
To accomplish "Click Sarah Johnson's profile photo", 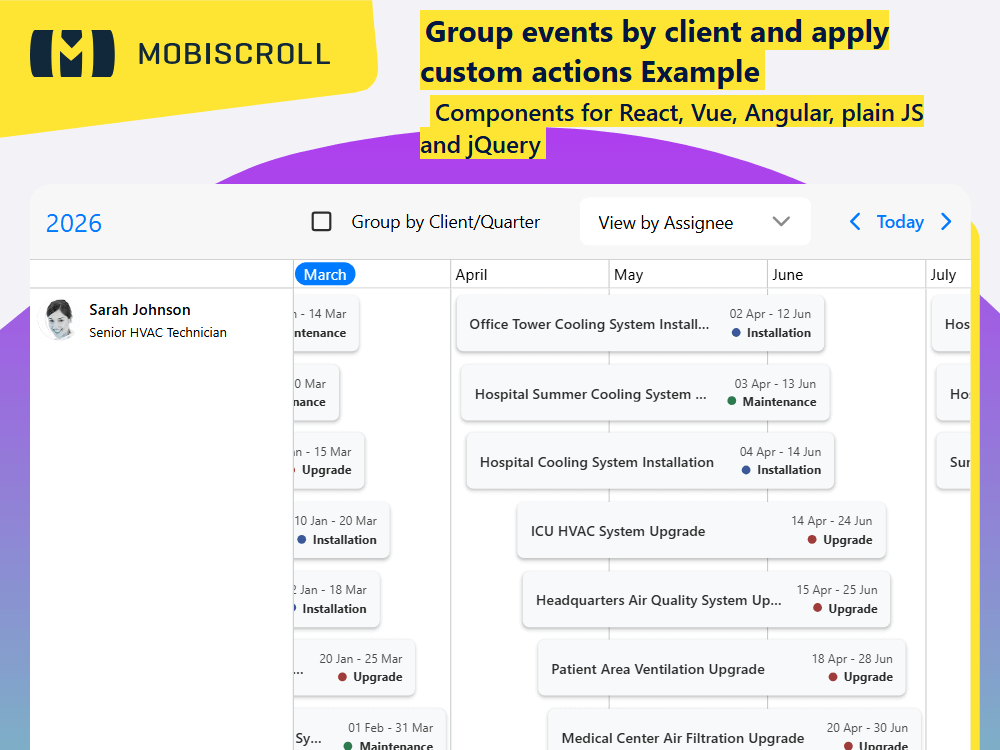I will click(60, 320).
